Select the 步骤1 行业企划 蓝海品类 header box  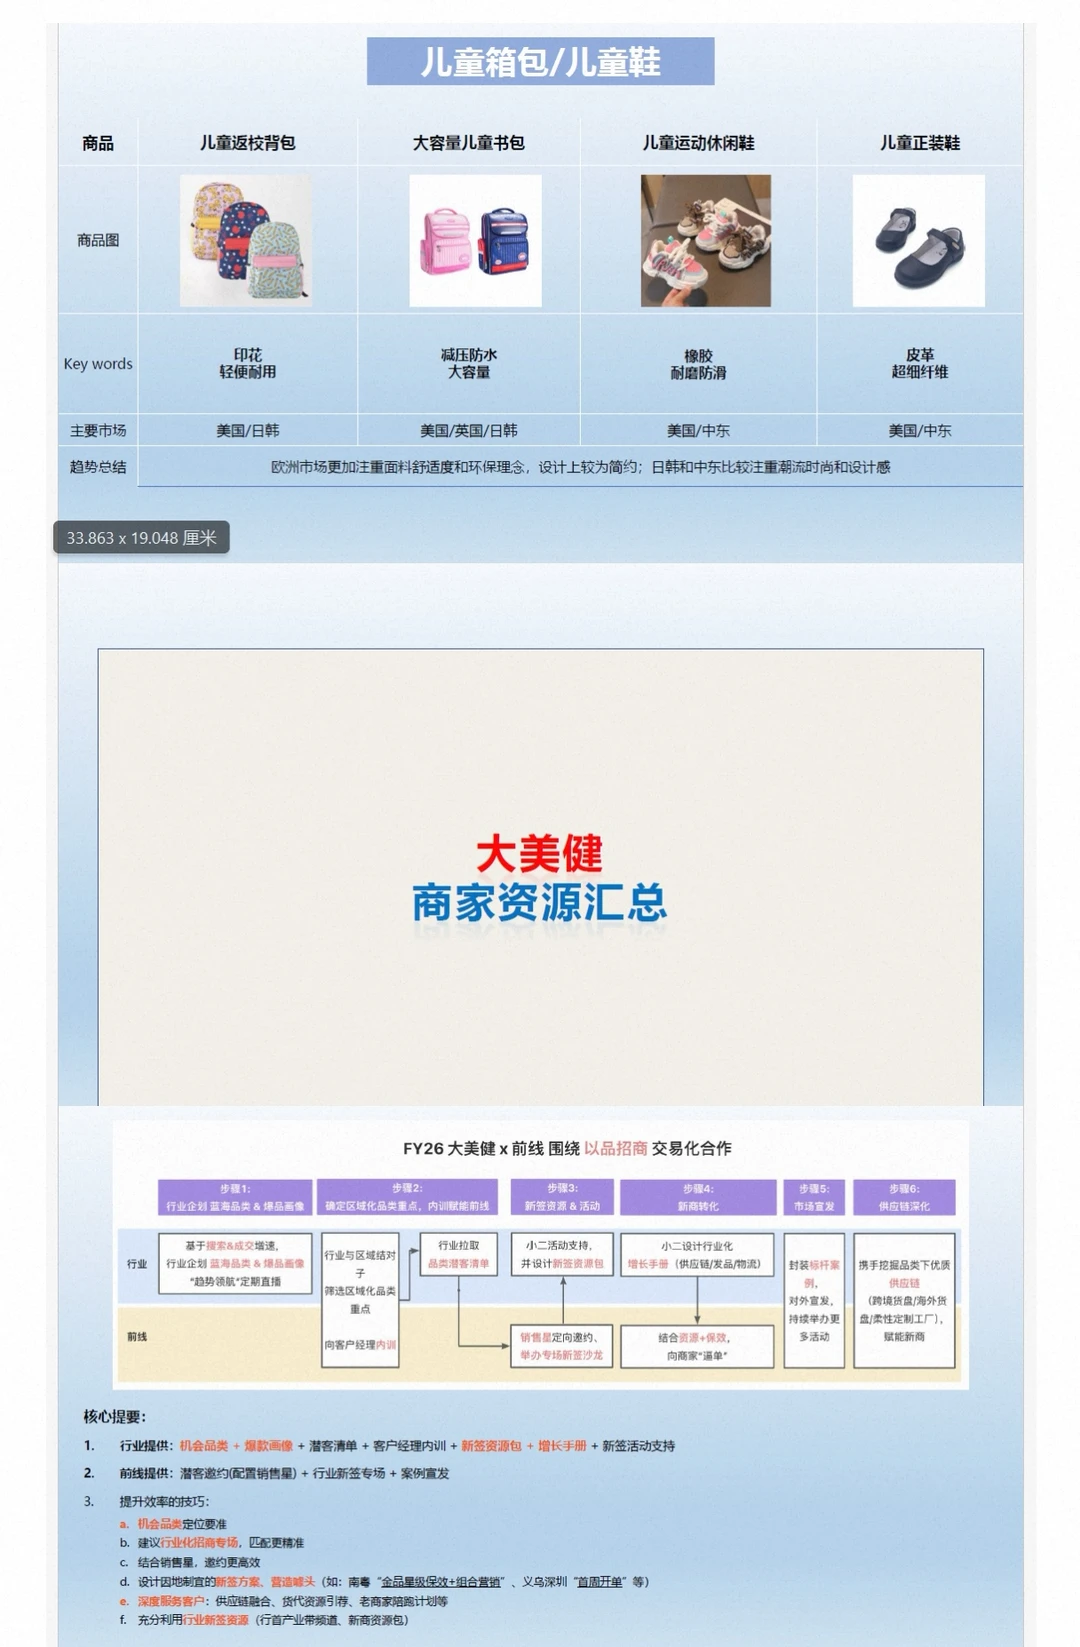235,1197
